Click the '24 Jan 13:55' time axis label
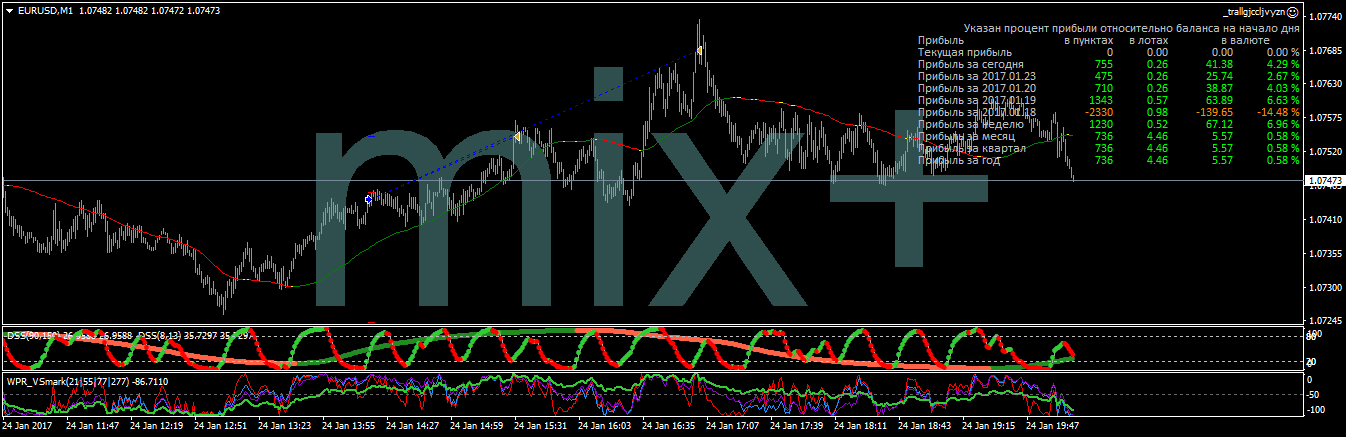 click(x=350, y=426)
